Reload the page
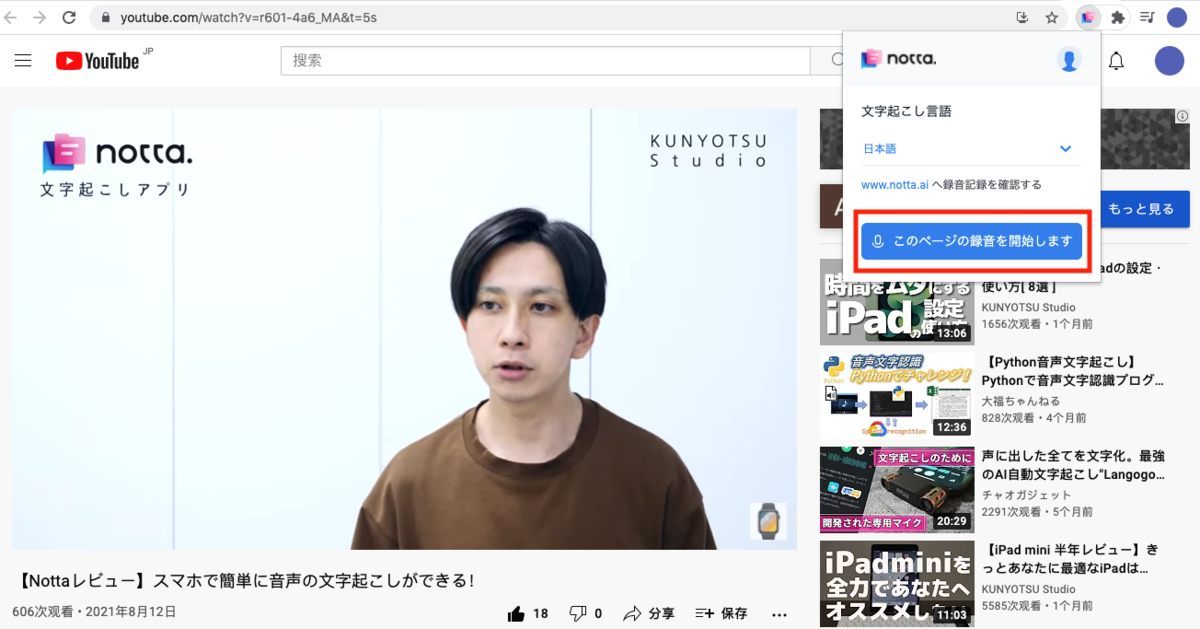The height and width of the screenshot is (629, 1200). tap(69, 17)
